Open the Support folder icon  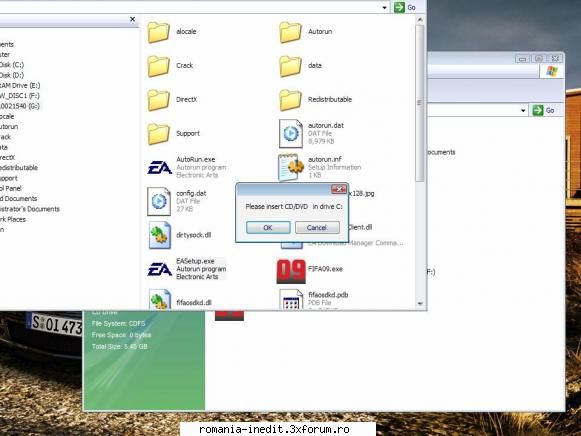tap(159, 134)
